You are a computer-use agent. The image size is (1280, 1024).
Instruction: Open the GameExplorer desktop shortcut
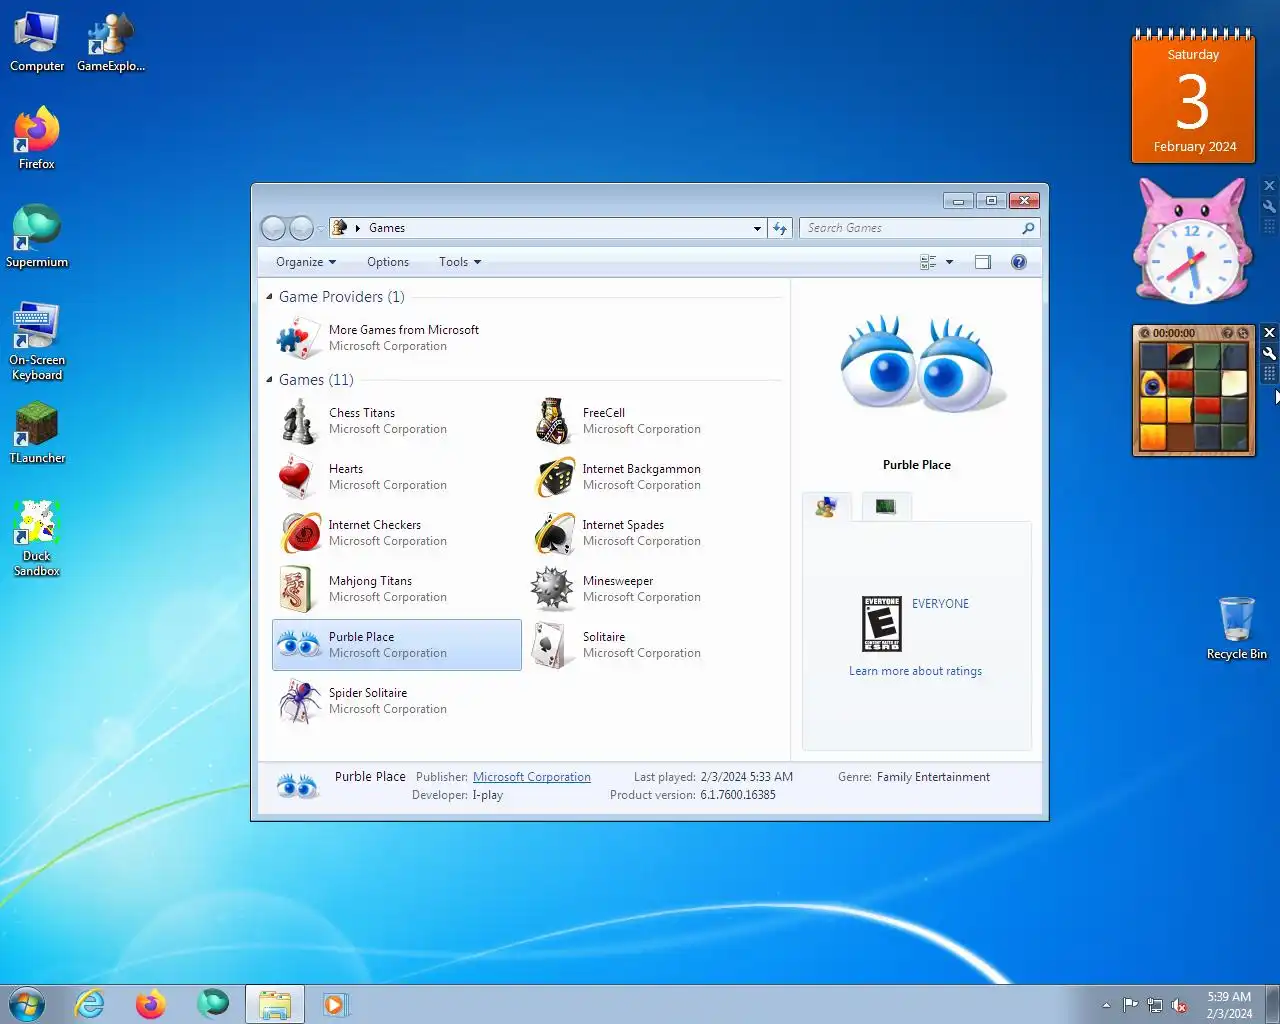point(111,42)
